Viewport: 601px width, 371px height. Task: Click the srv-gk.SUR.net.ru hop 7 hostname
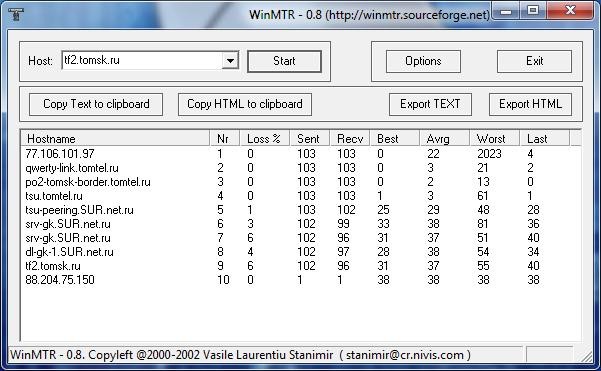(68, 238)
